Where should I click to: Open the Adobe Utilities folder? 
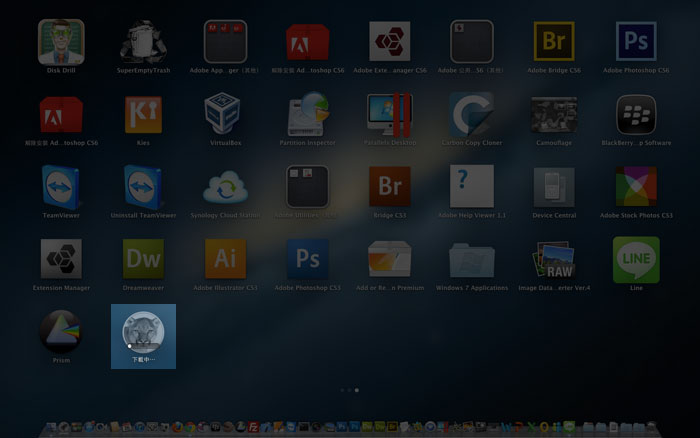click(308, 187)
